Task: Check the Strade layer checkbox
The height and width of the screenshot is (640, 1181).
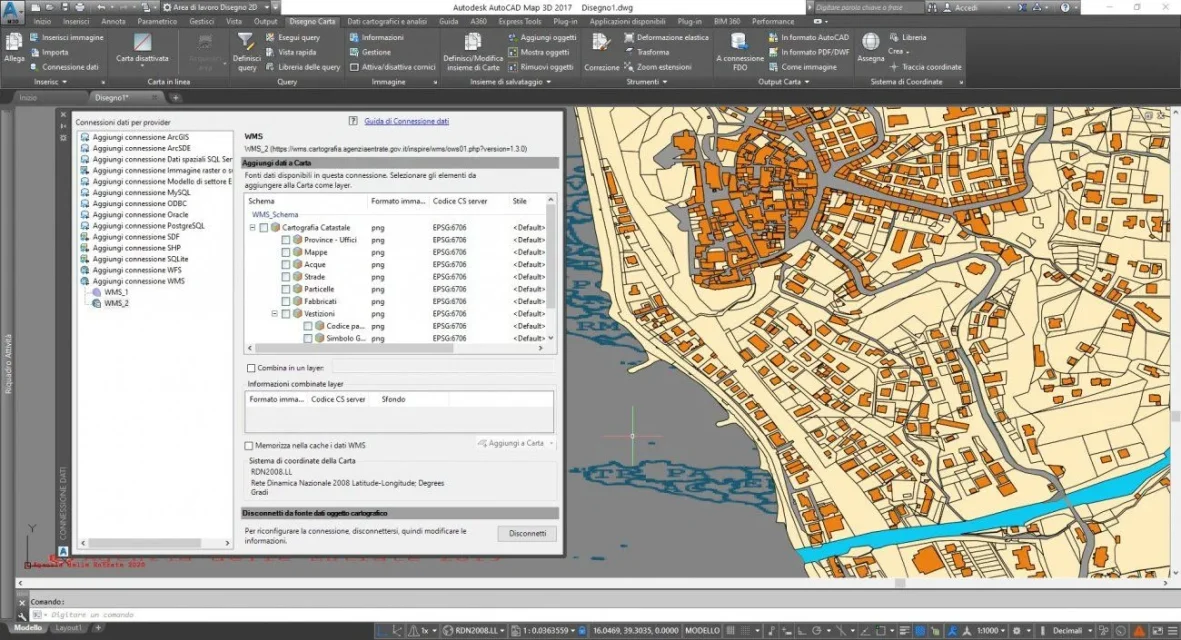Action: click(285, 277)
